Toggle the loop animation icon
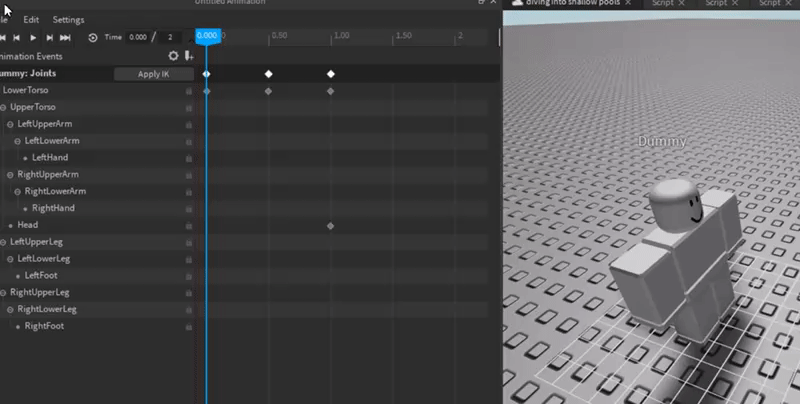 pyautogui.click(x=92, y=37)
